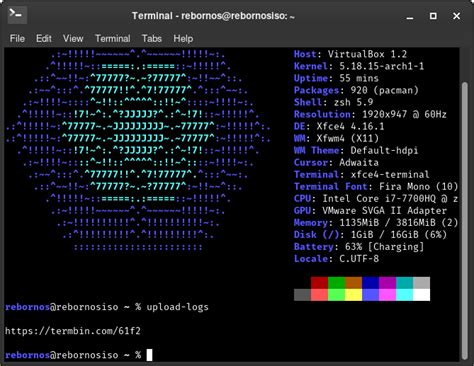
Task: Click the 'Resolution: 1920x947 @ 60Hz' line
Action: click(370, 114)
